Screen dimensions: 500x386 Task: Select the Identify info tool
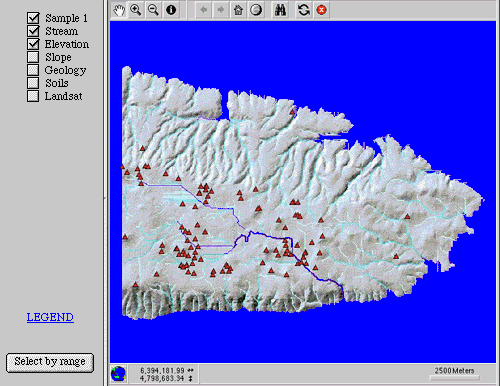coord(171,10)
